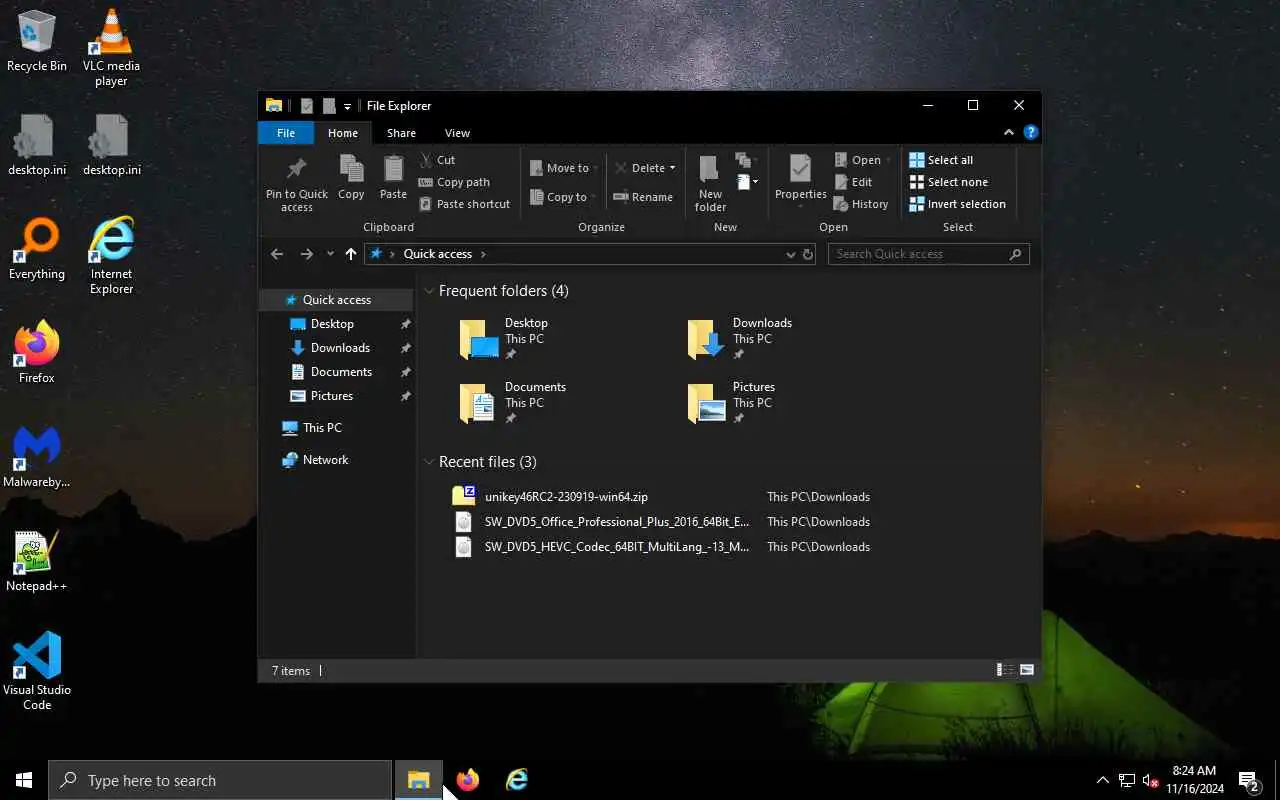Switch to the Share tab
Image resolution: width=1280 pixels, height=800 pixels.
[401, 133]
